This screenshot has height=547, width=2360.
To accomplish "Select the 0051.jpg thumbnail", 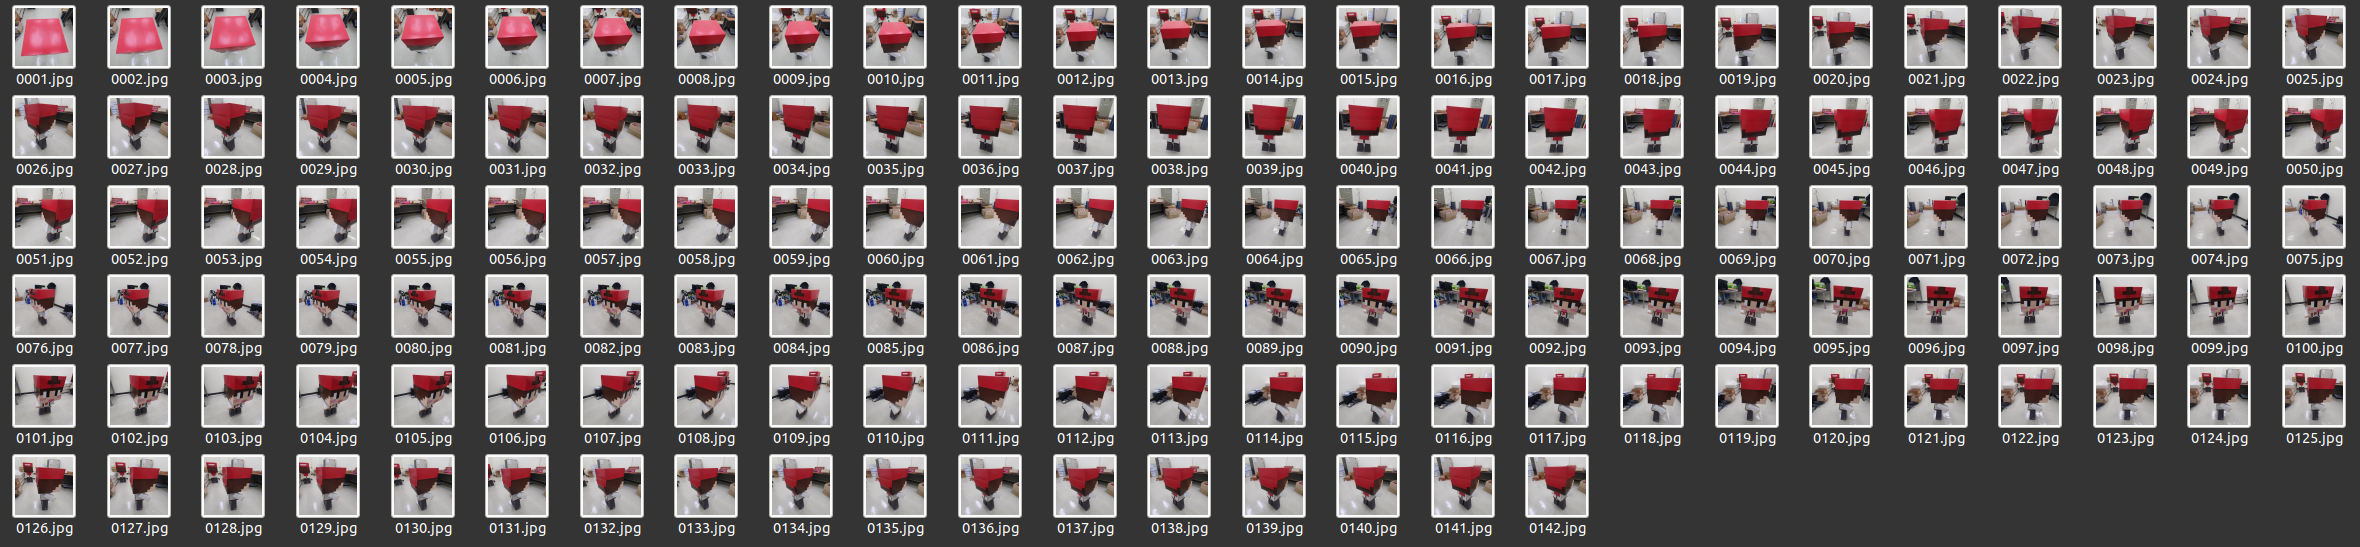I will [x=44, y=217].
